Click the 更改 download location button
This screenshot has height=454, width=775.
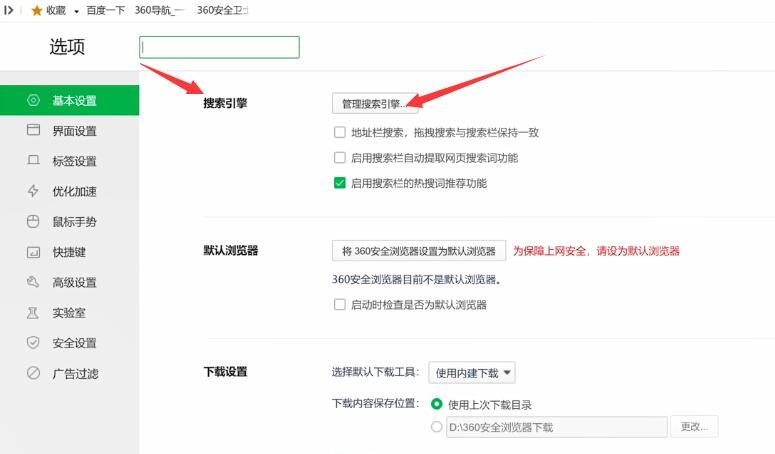[x=694, y=426]
